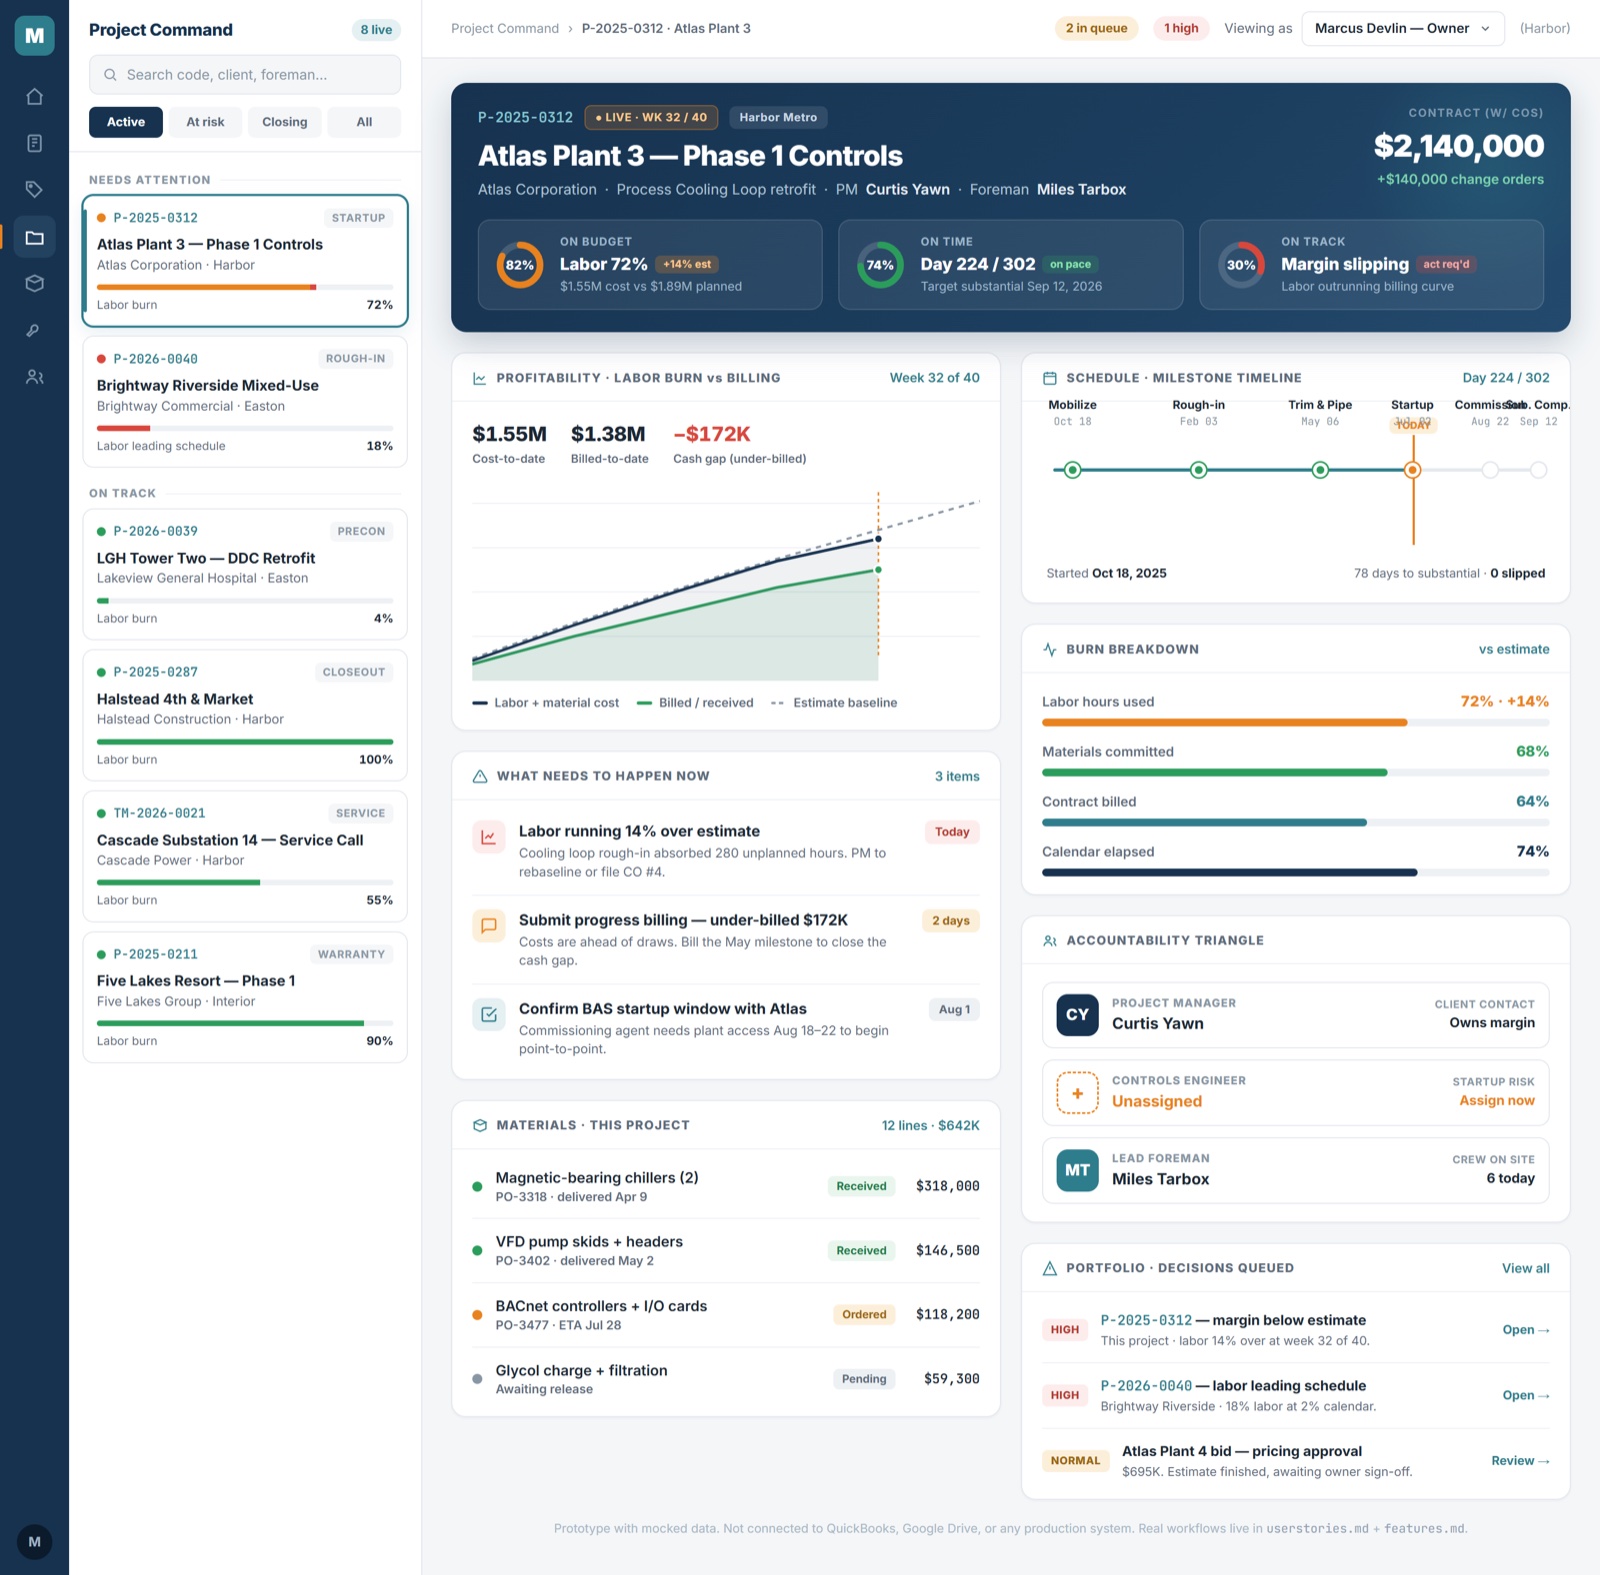The image size is (1600, 1575).
Task: Click the Accountability Triangle people icon
Action: [x=1049, y=940]
